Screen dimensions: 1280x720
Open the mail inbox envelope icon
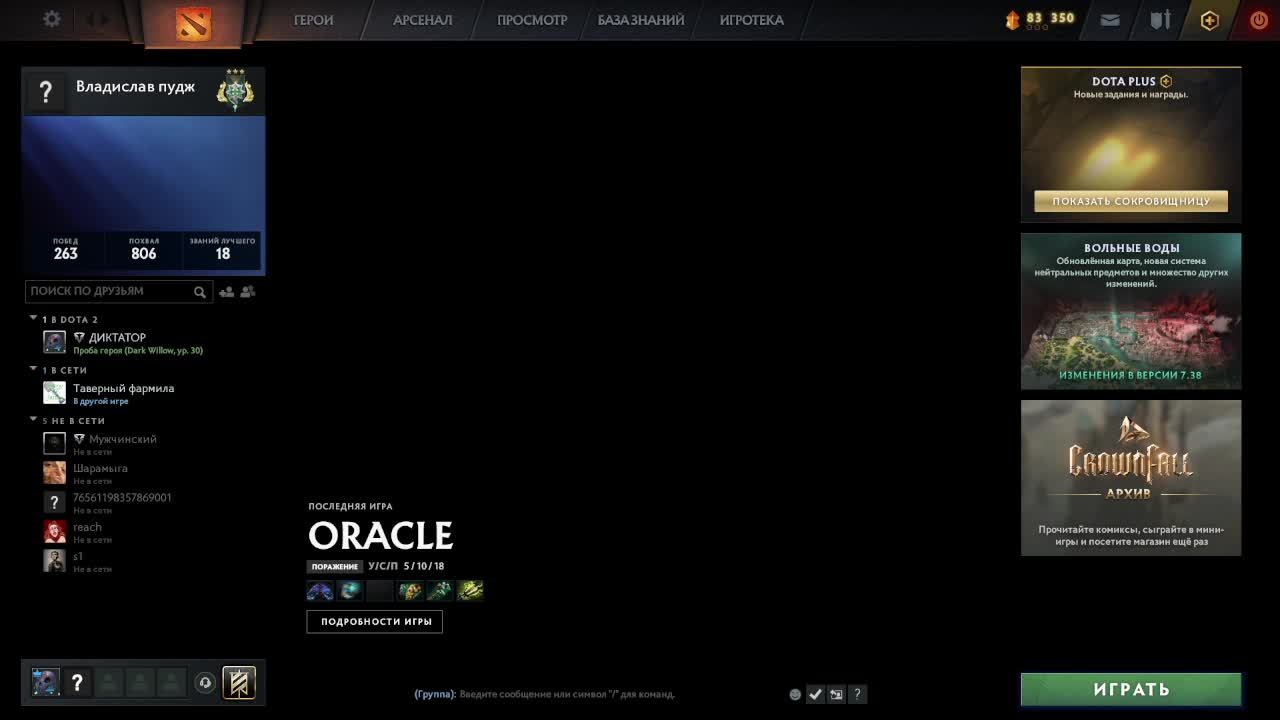tap(1110, 20)
